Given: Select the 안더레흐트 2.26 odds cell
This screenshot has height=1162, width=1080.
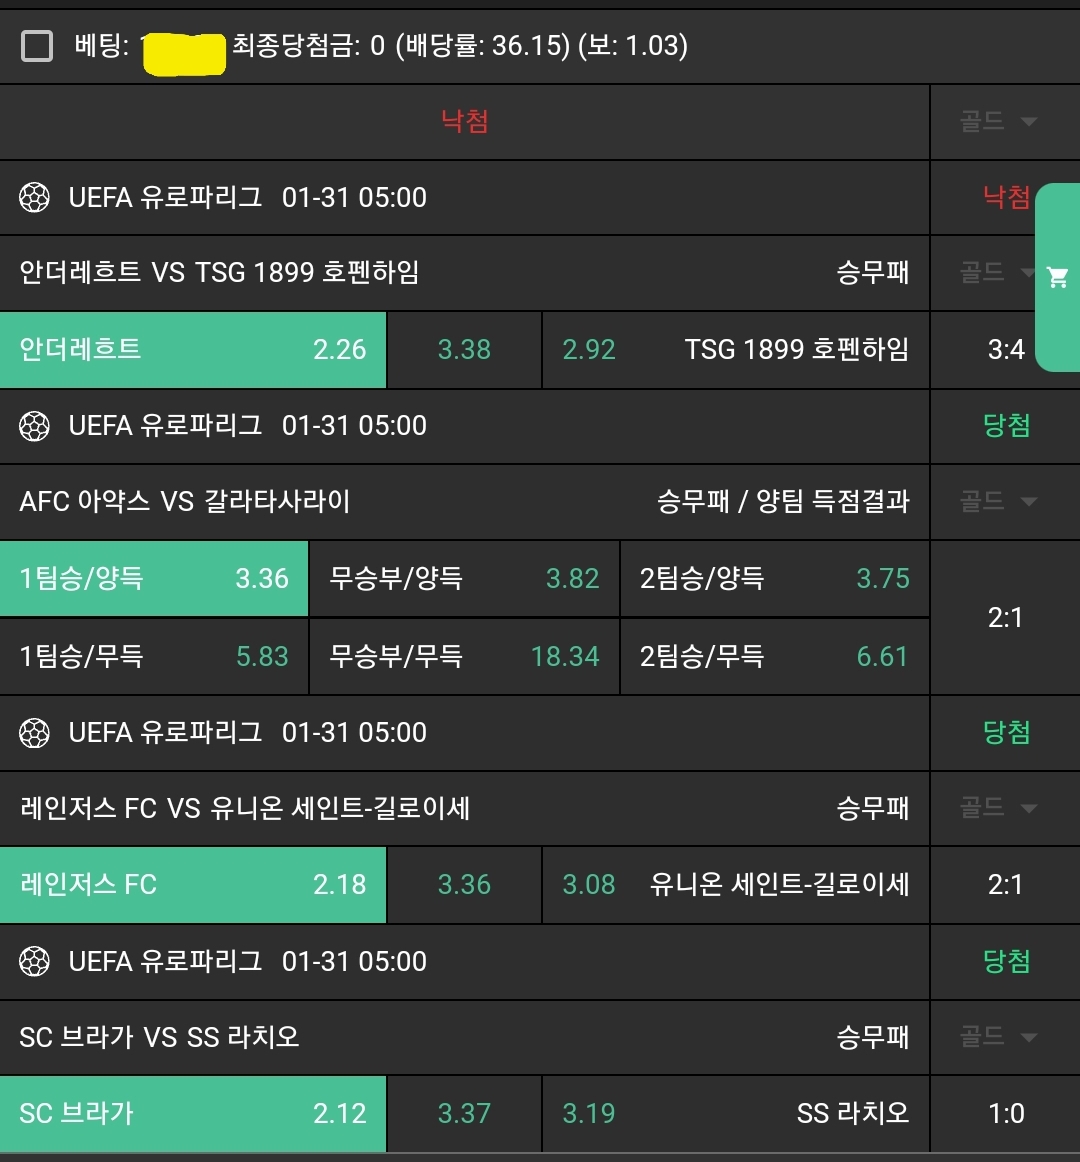Looking at the screenshot, I should [x=193, y=350].
